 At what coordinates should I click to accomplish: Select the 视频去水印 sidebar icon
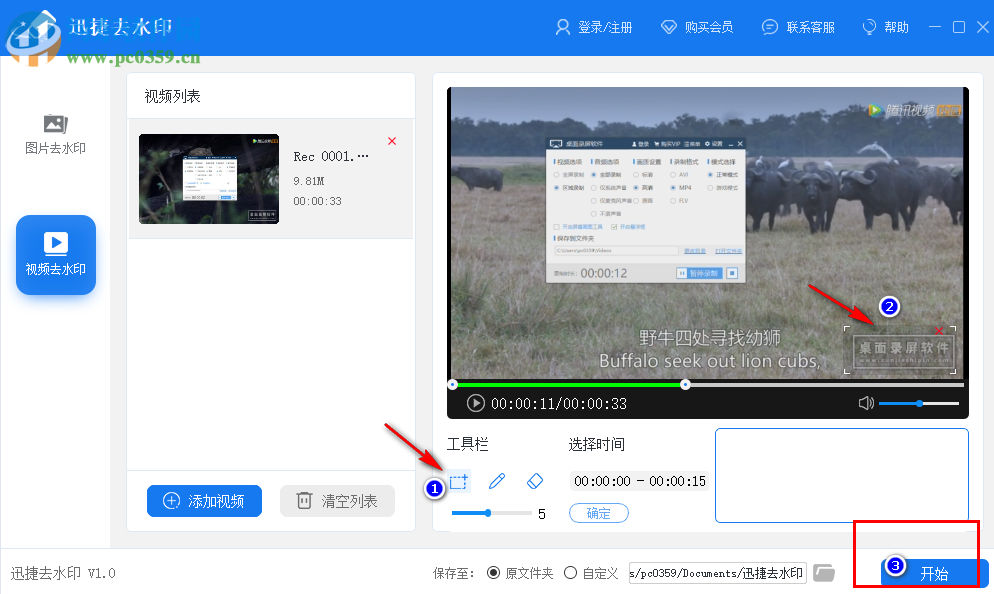(55, 255)
